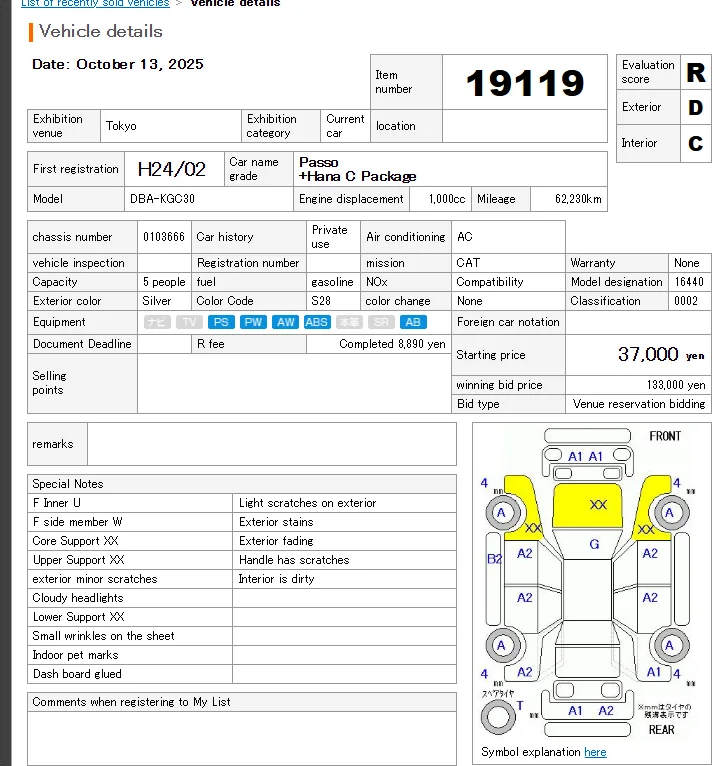Click the mission value CAT
The image size is (715, 766).
click(x=468, y=263)
